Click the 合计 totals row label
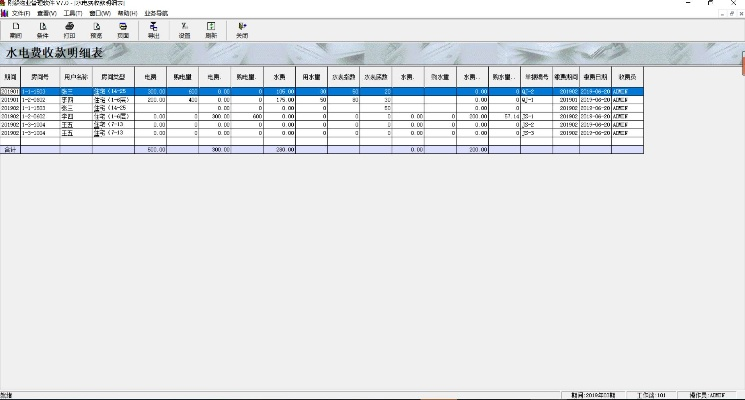This screenshot has height=400, width=745. pyautogui.click(x=10, y=149)
